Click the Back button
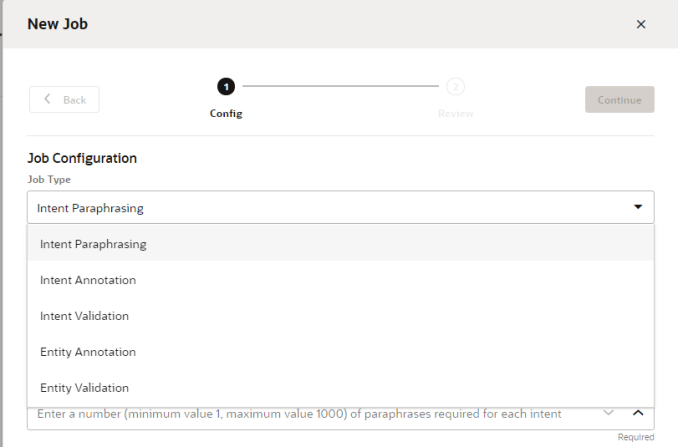Screen dimensions: 678x447 64,100
